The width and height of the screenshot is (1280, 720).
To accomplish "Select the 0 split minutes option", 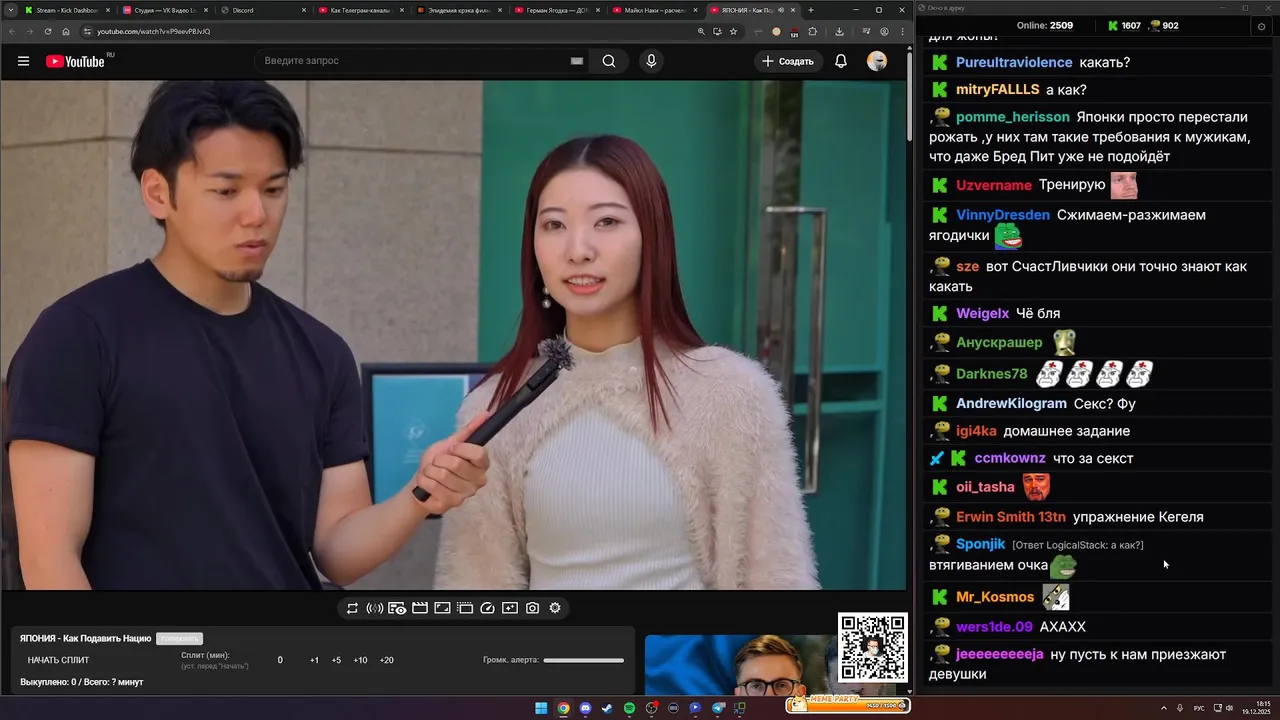I will click(x=280, y=660).
